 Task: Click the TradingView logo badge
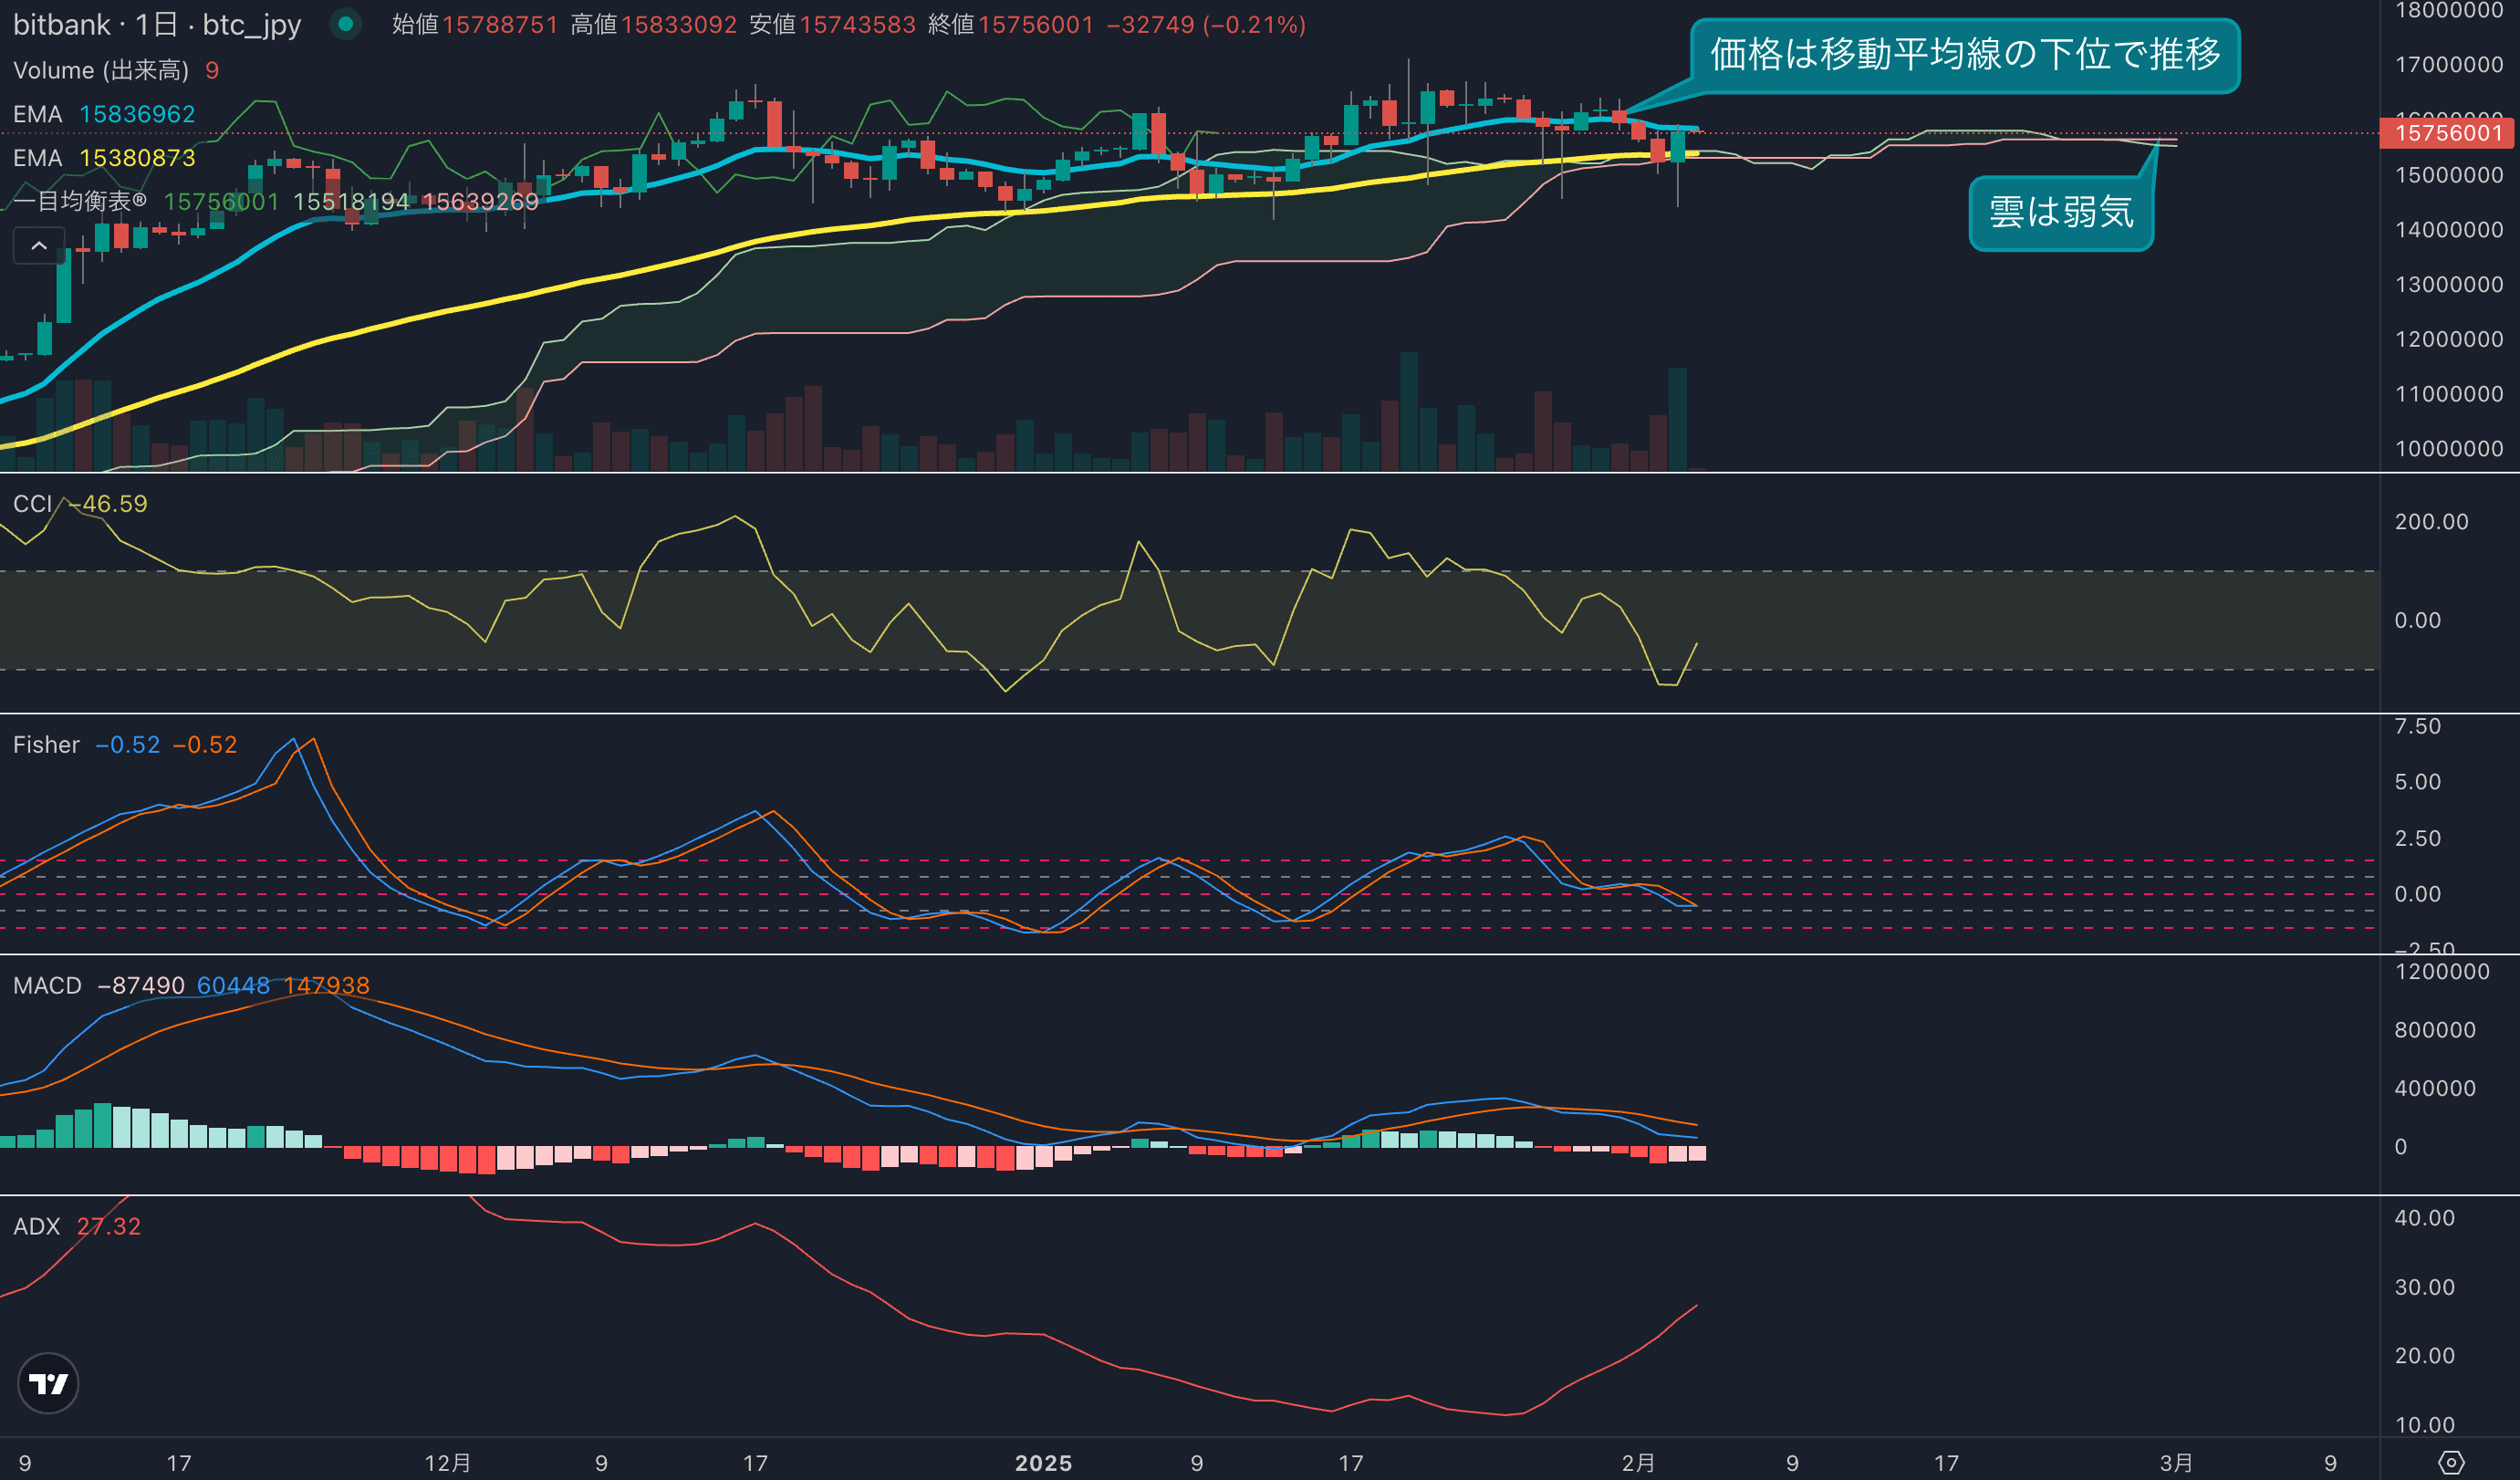point(48,1383)
